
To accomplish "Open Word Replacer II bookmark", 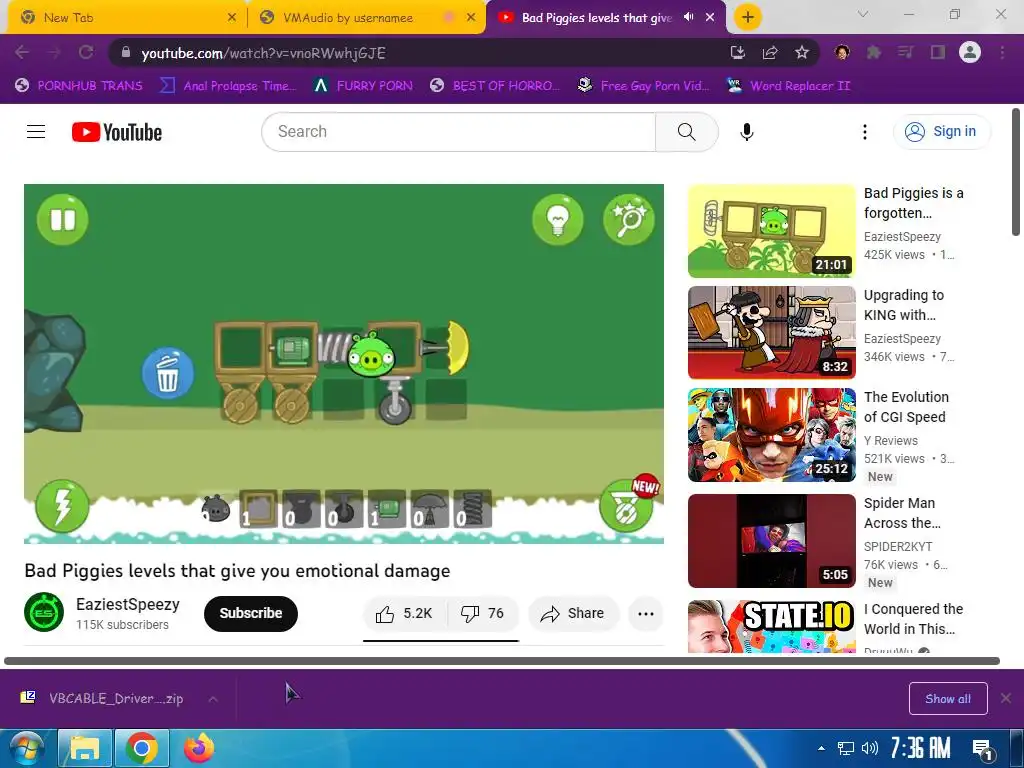I will (x=789, y=86).
